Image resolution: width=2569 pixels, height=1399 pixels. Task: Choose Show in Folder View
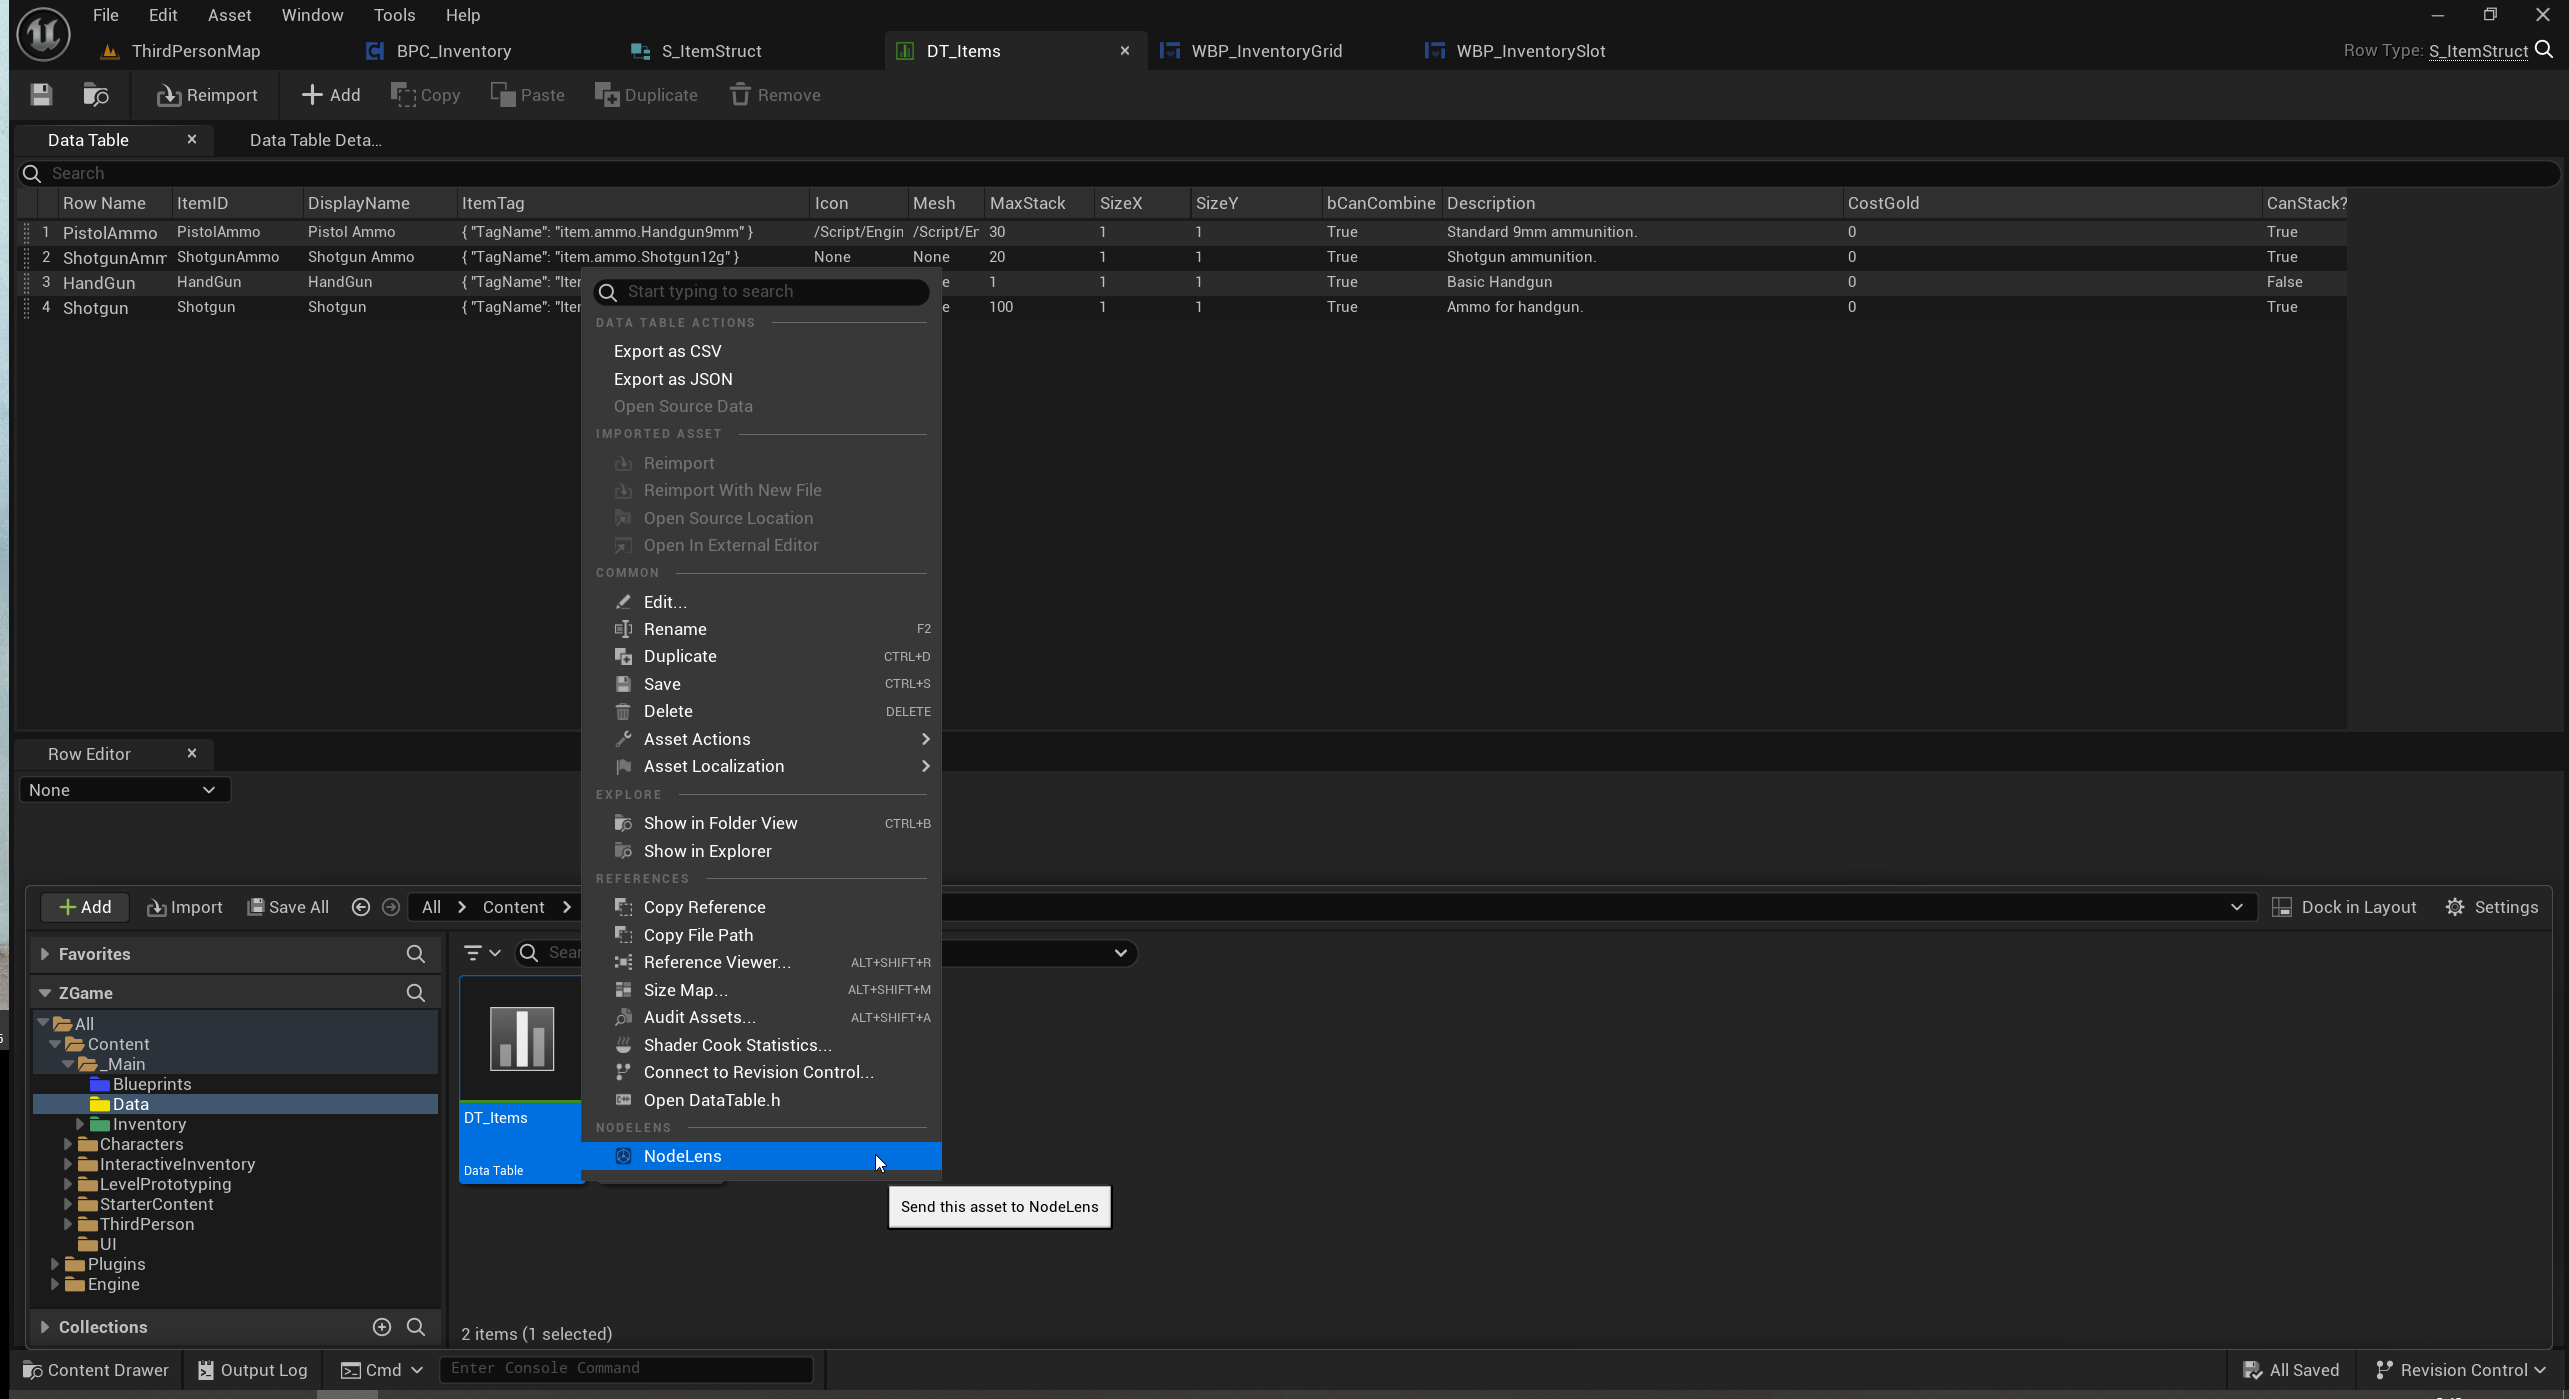click(762, 823)
